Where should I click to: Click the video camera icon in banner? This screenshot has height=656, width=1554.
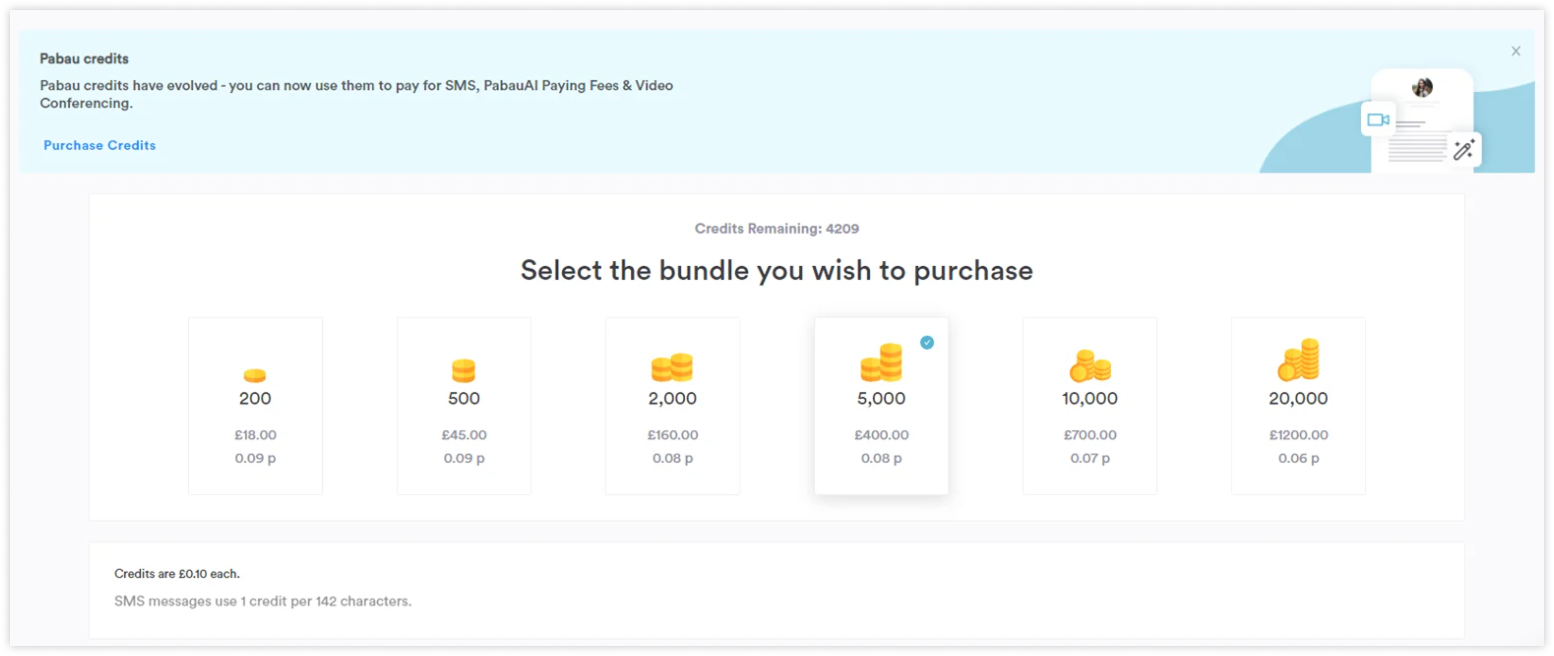click(x=1378, y=120)
